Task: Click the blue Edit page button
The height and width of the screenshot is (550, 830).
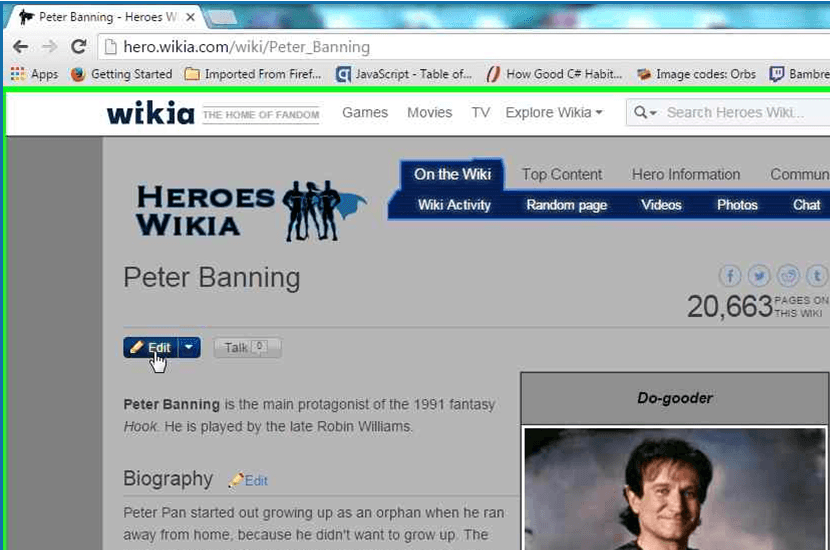Action: pyautogui.click(x=151, y=347)
